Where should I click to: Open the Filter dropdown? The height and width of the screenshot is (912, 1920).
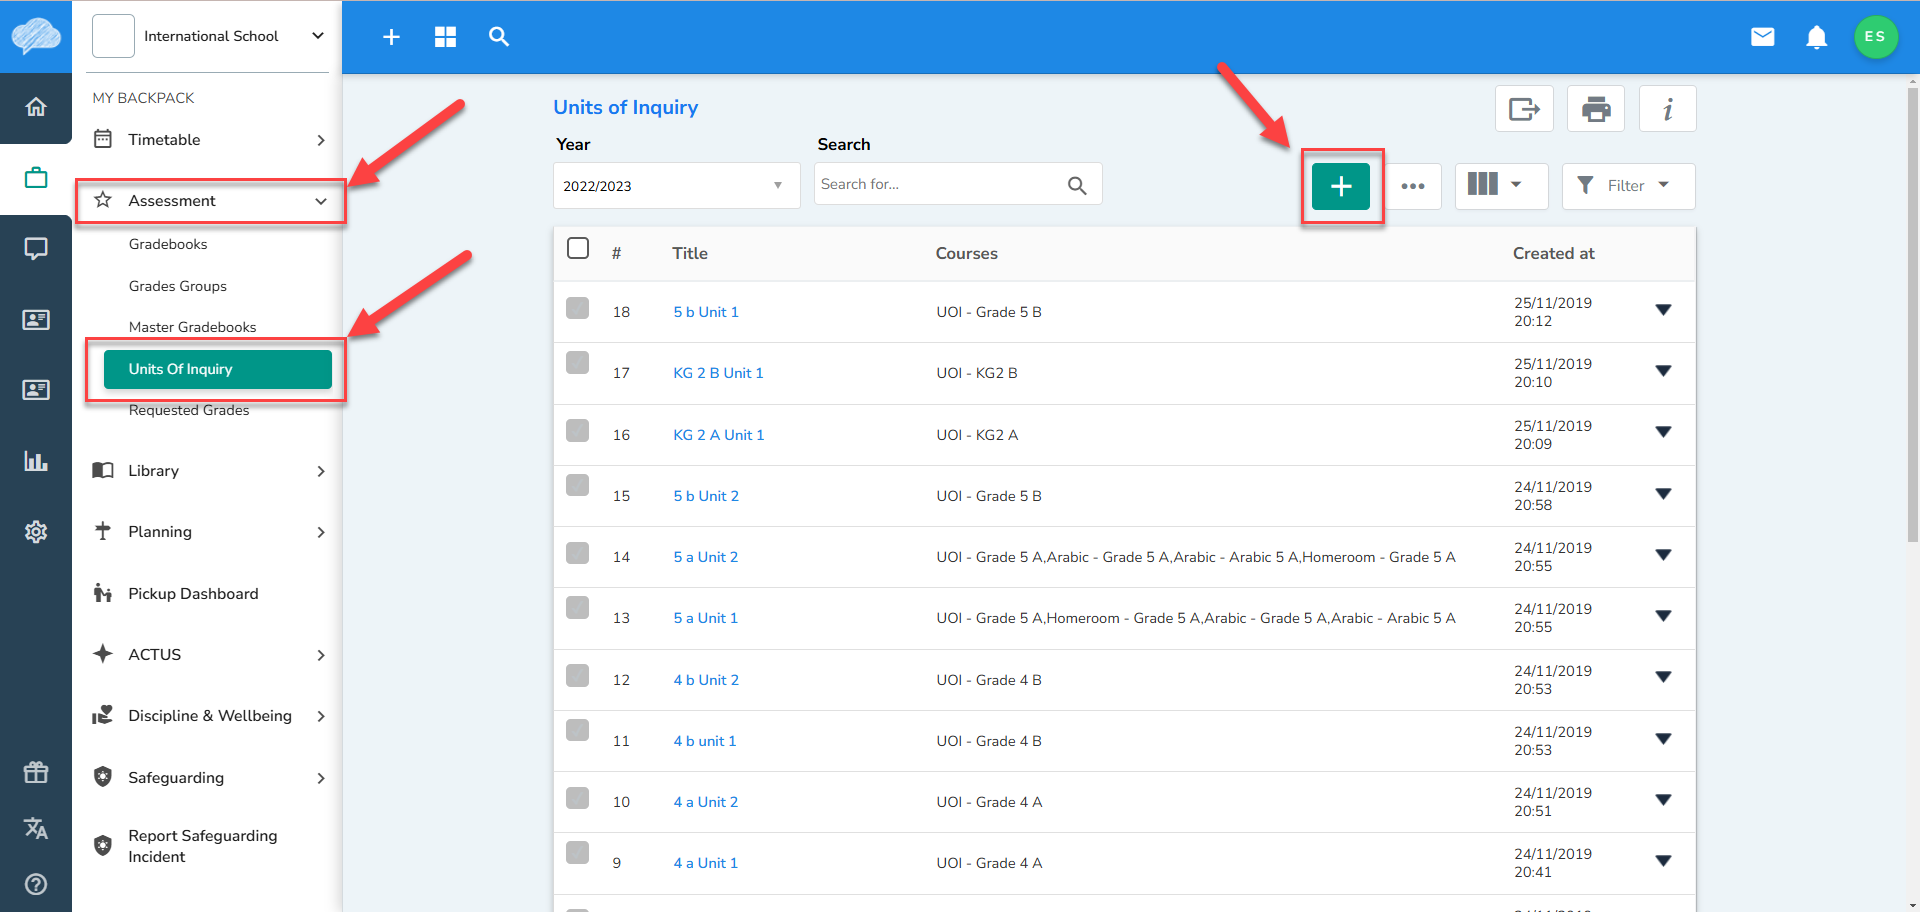(x=1629, y=186)
